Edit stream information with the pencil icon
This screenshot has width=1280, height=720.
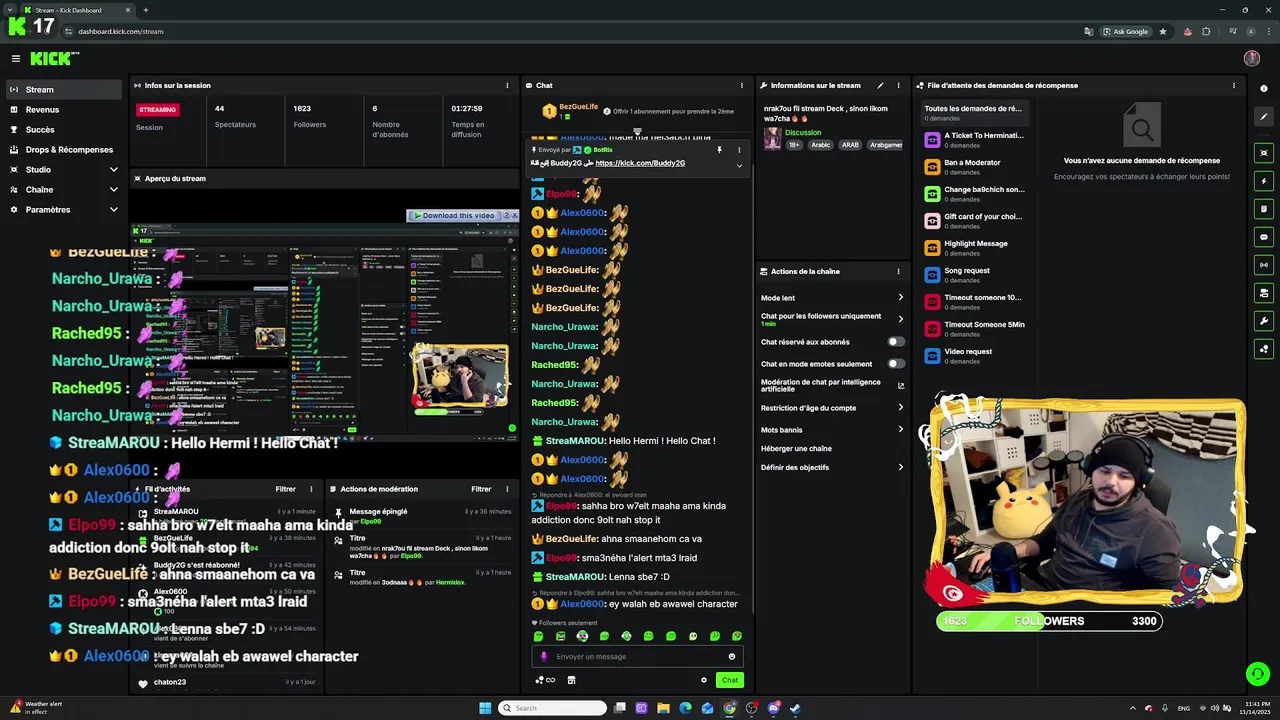880,85
